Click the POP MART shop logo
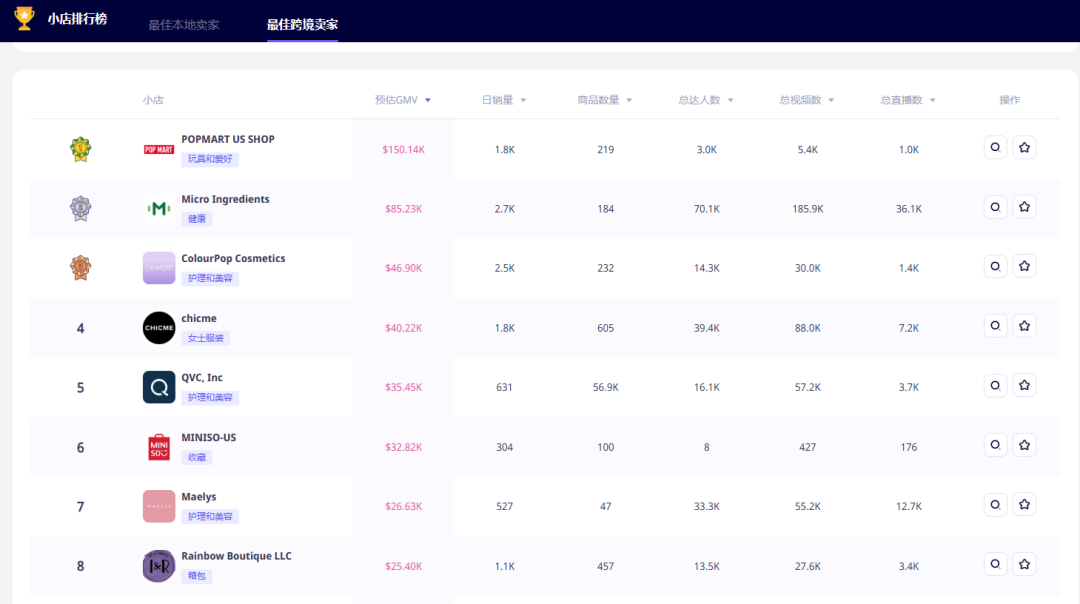 coord(159,149)
